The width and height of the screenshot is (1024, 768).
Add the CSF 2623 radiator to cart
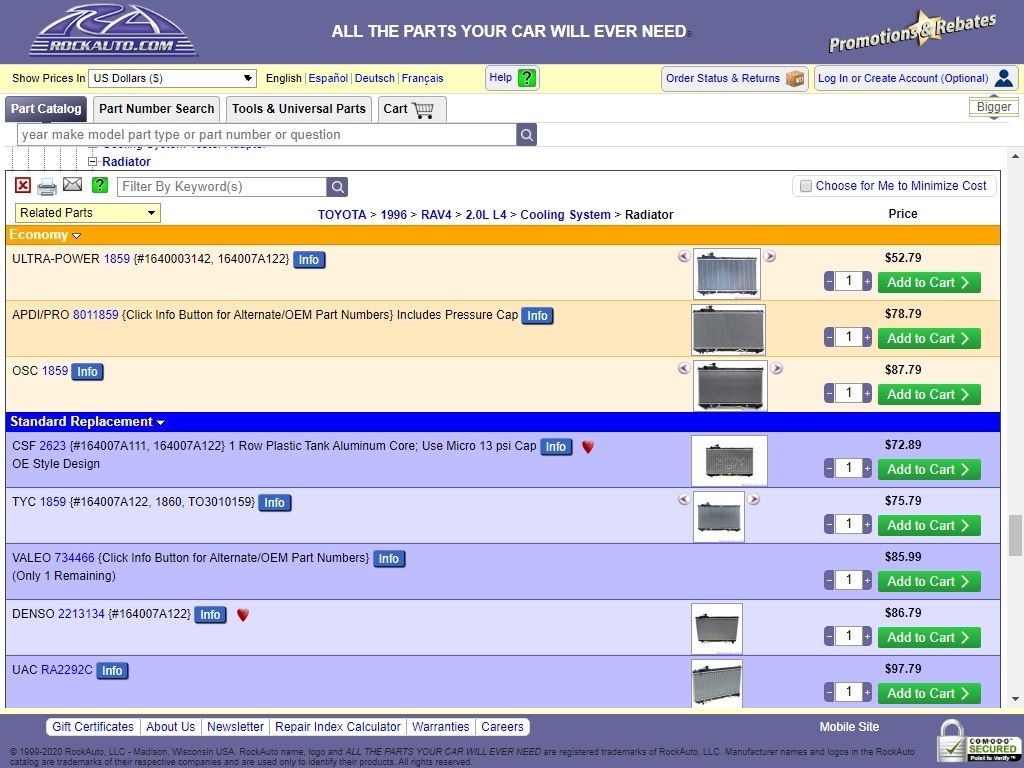coord(929,469)
